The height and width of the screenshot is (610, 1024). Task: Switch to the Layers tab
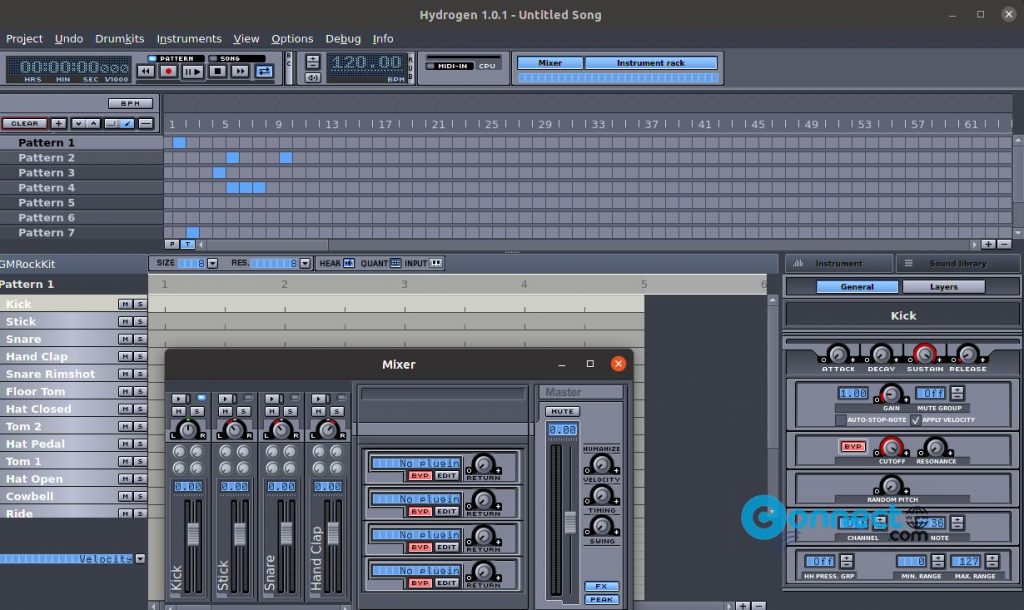pos(943,286)
